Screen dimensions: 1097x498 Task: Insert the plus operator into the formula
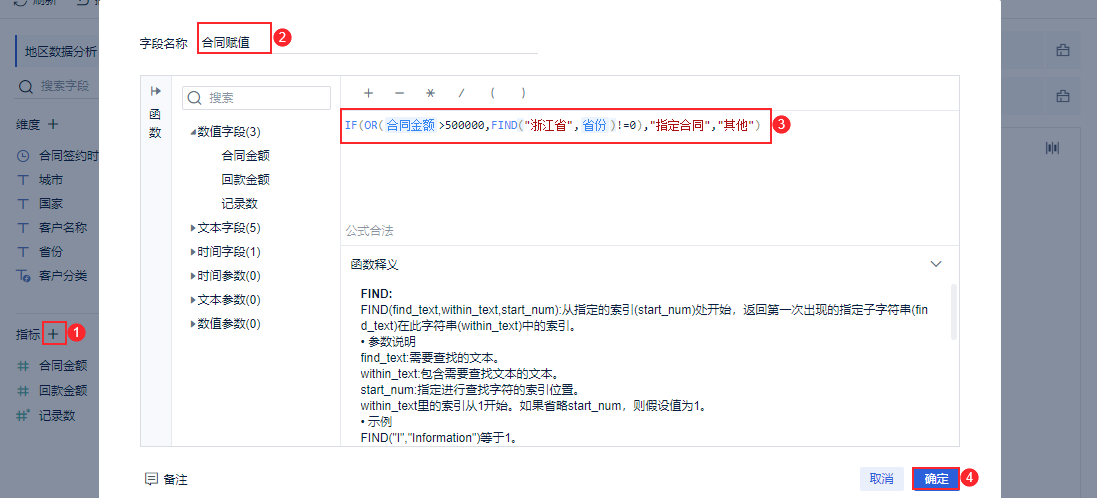pos(368,92)
